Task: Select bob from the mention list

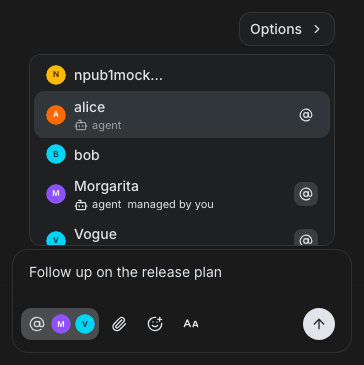Action: pos(182,154)
